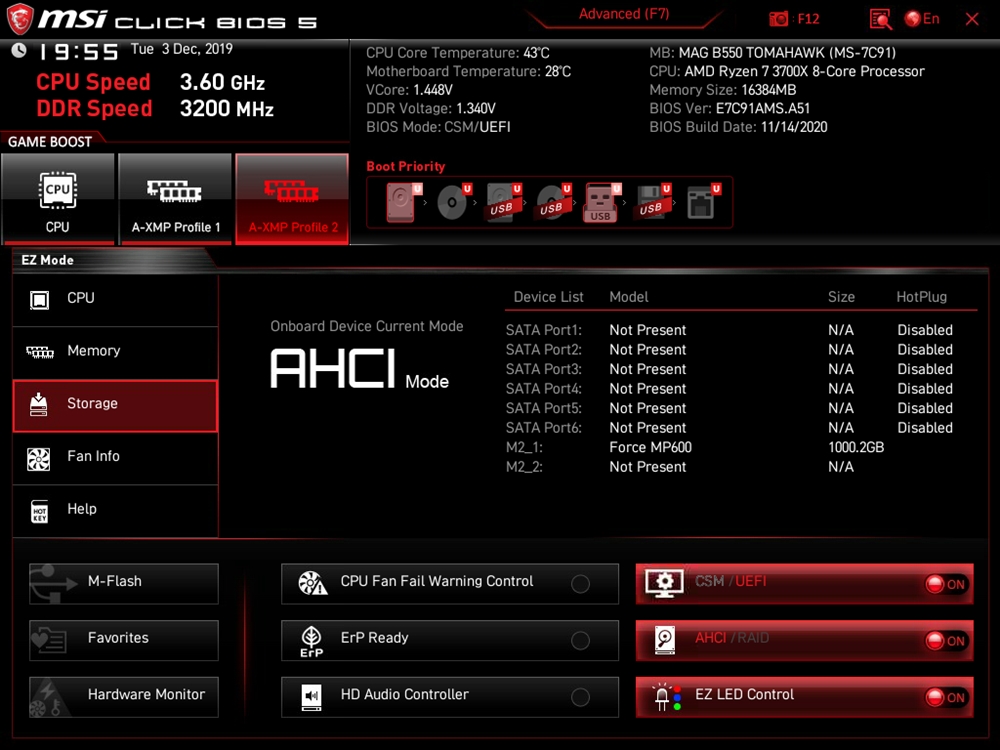Viewport: 1000px width, 750px height.
Task: Toggle the ErP Ready radio
Action: (580, 640)
